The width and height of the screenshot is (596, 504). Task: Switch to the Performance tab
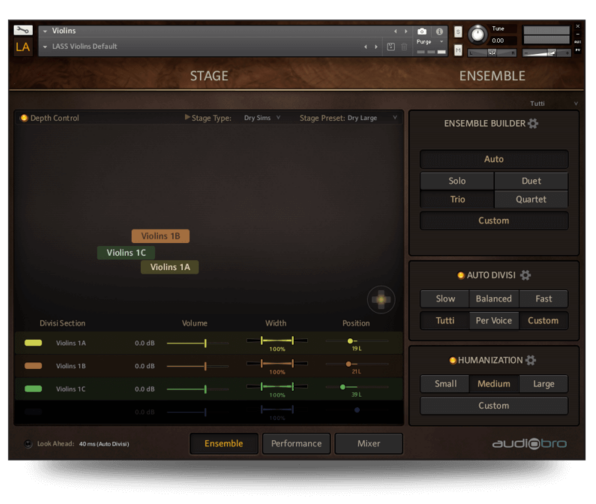296,444
